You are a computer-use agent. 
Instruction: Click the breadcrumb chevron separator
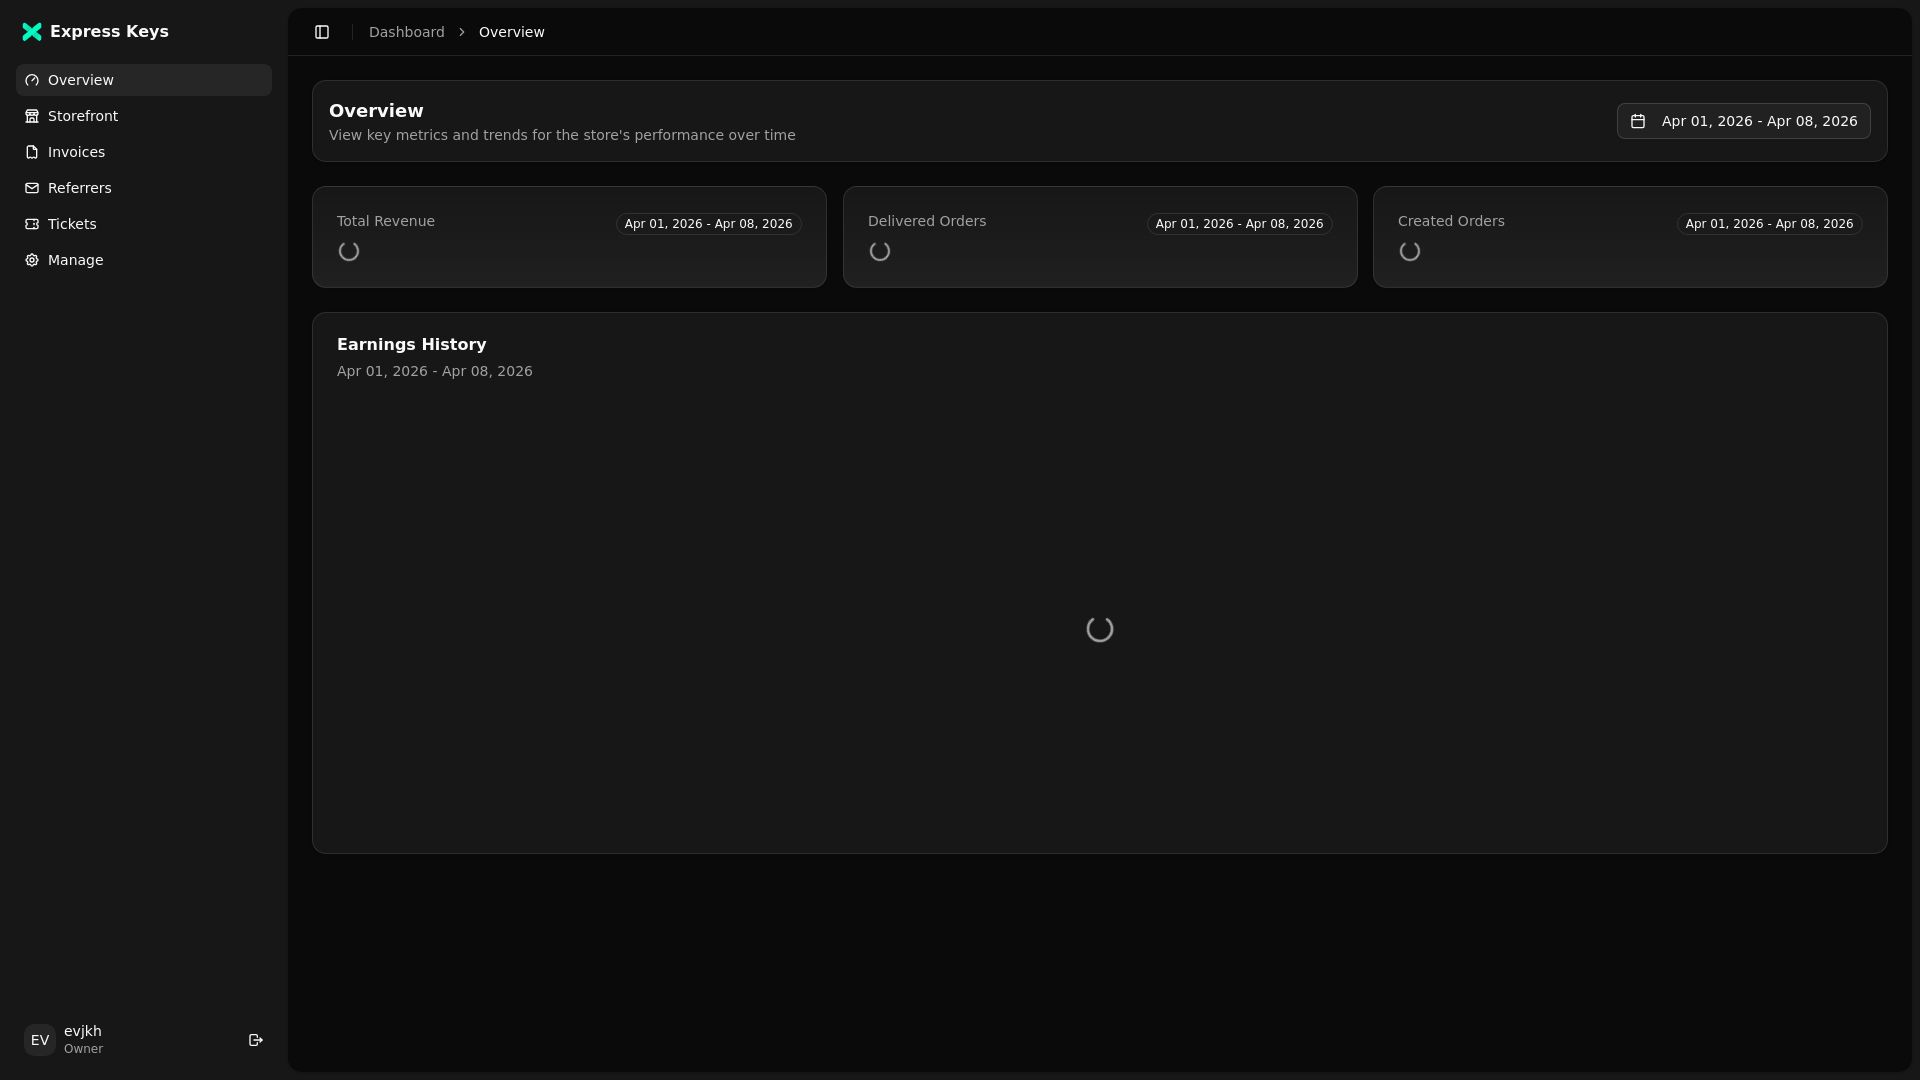[462, 32]
